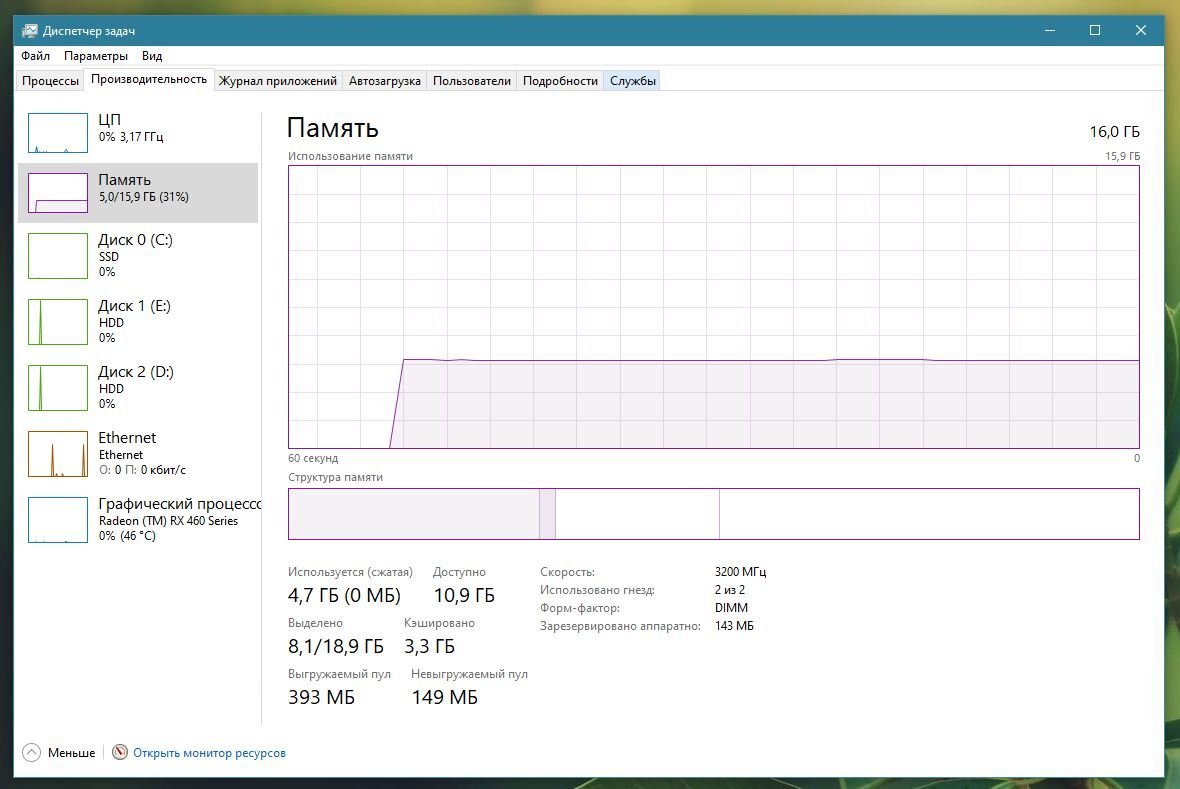The height and width of the screenshot is (789, 1180).
Task: Select the Ethernet graph thumbnail
Action: point(58,454)
